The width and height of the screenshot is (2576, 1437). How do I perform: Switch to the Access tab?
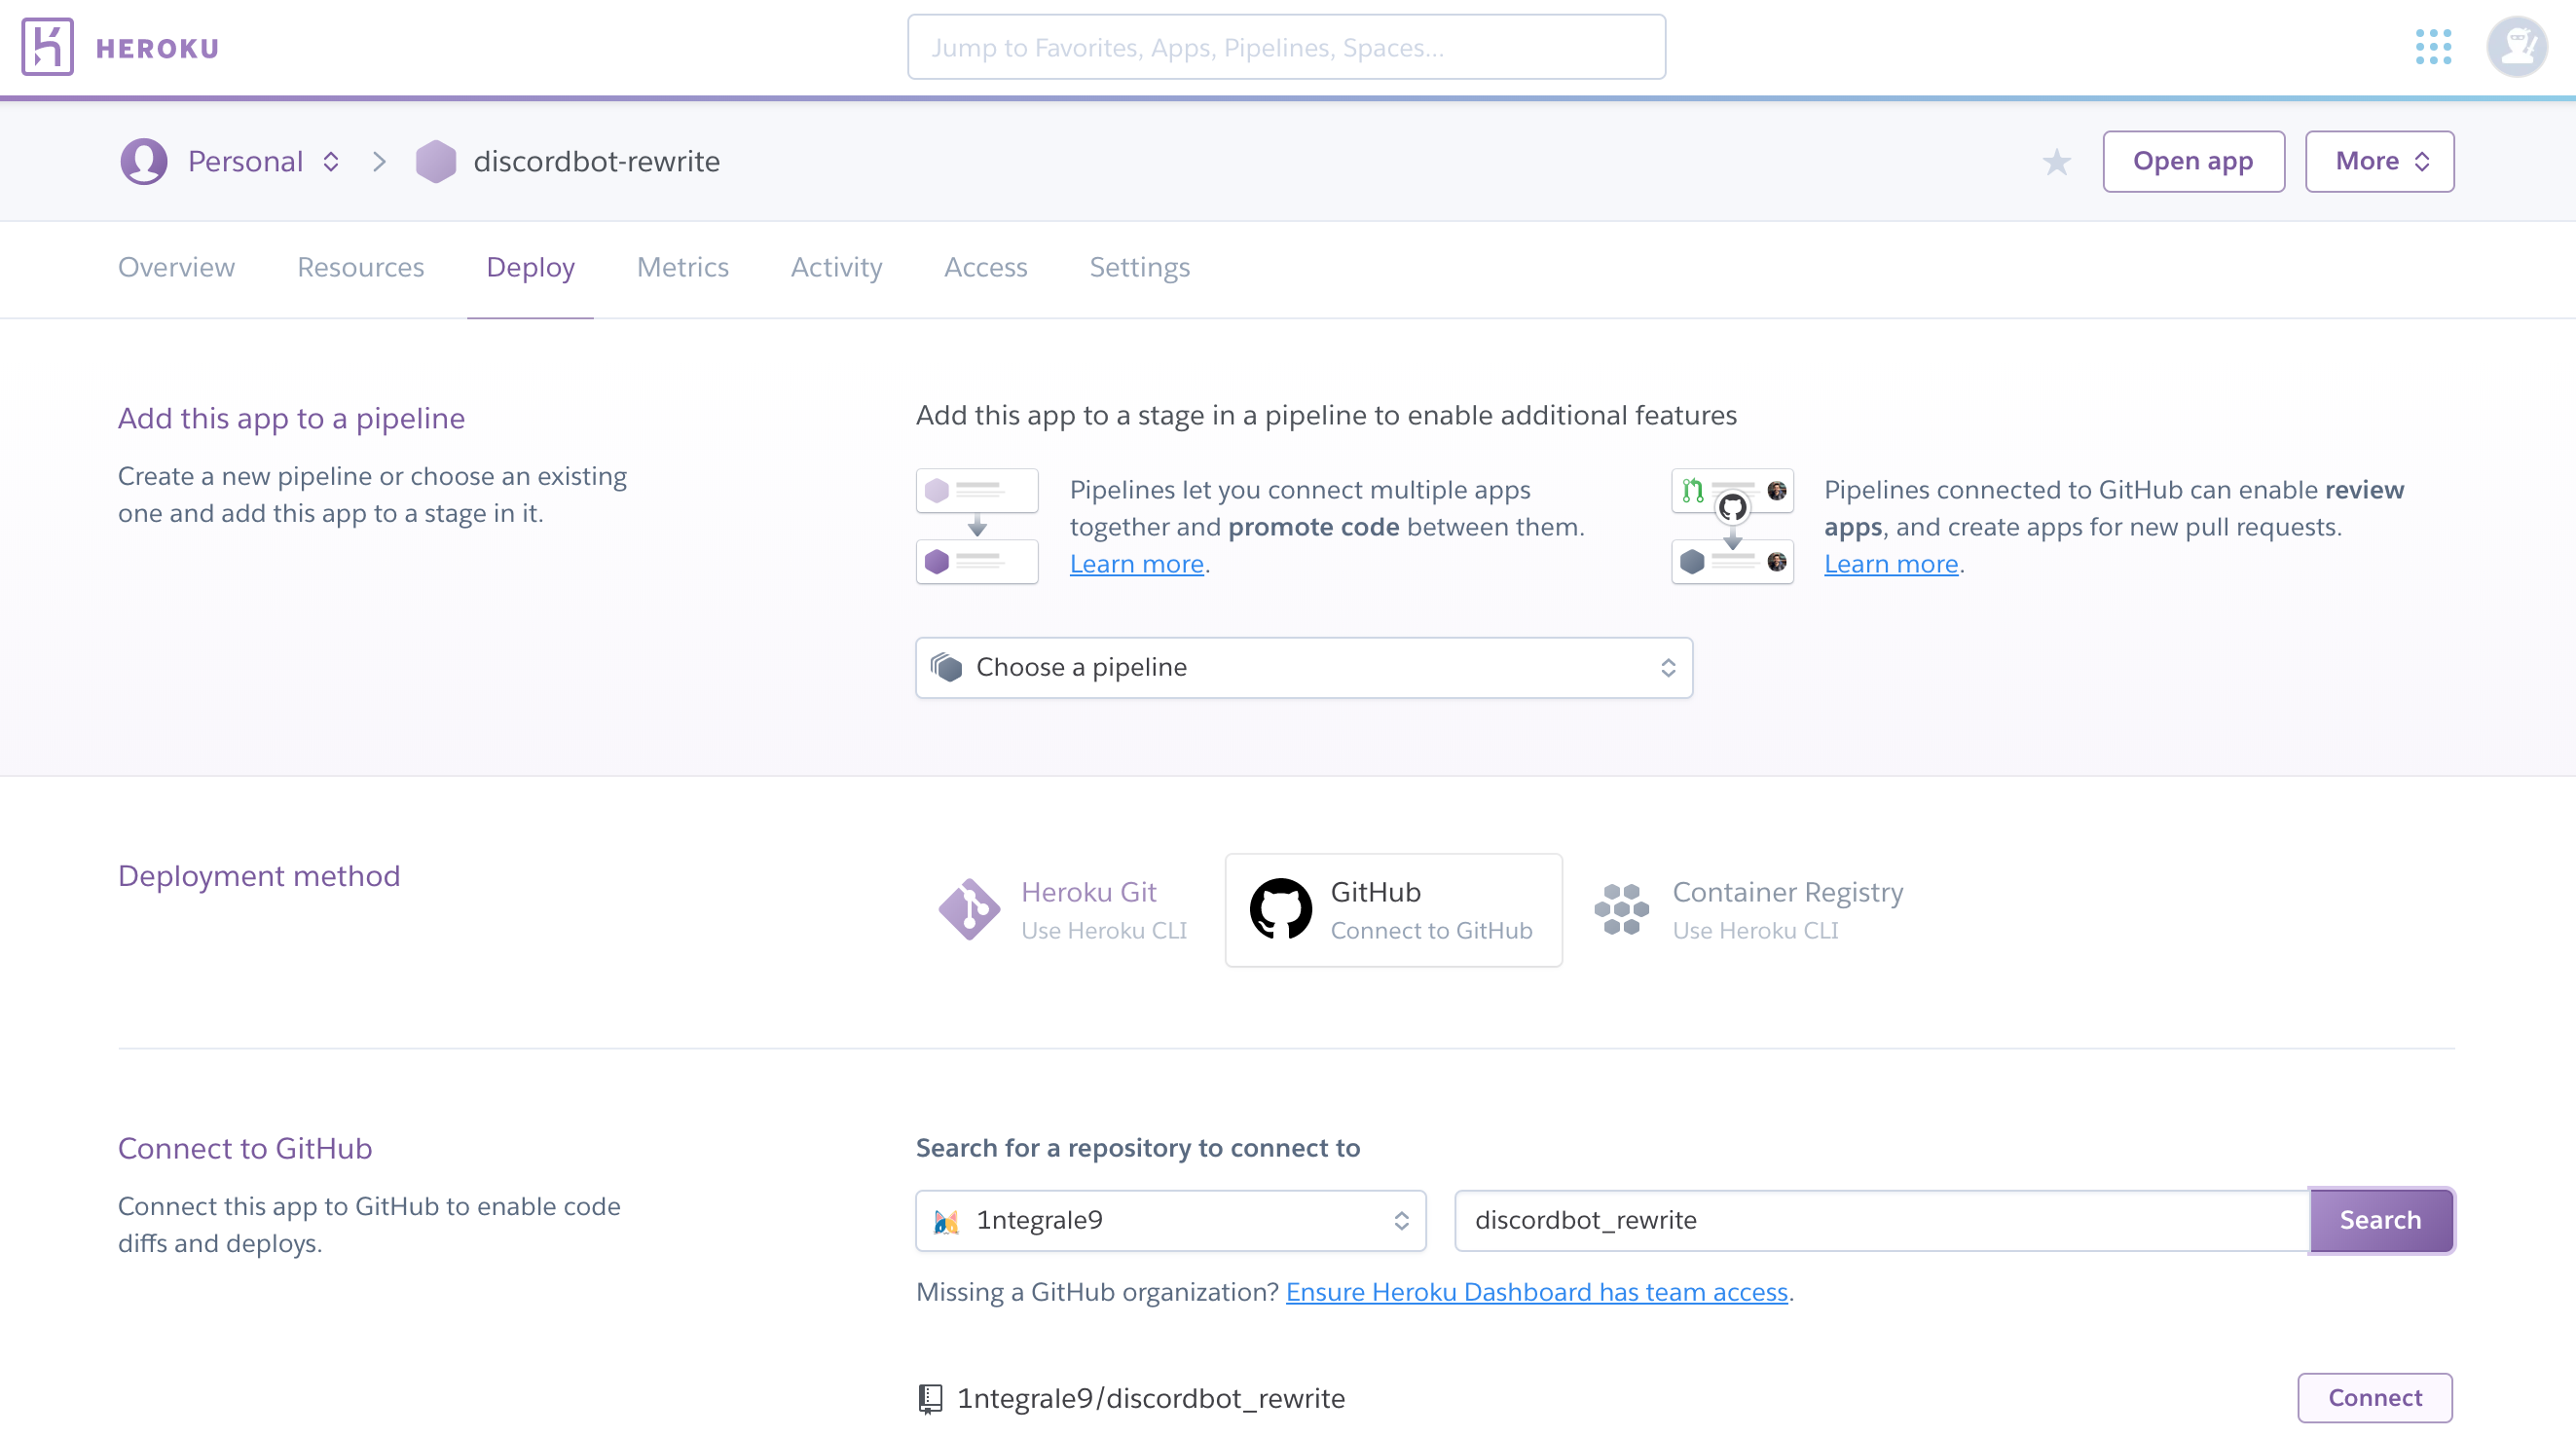click(x=985, y=267)
